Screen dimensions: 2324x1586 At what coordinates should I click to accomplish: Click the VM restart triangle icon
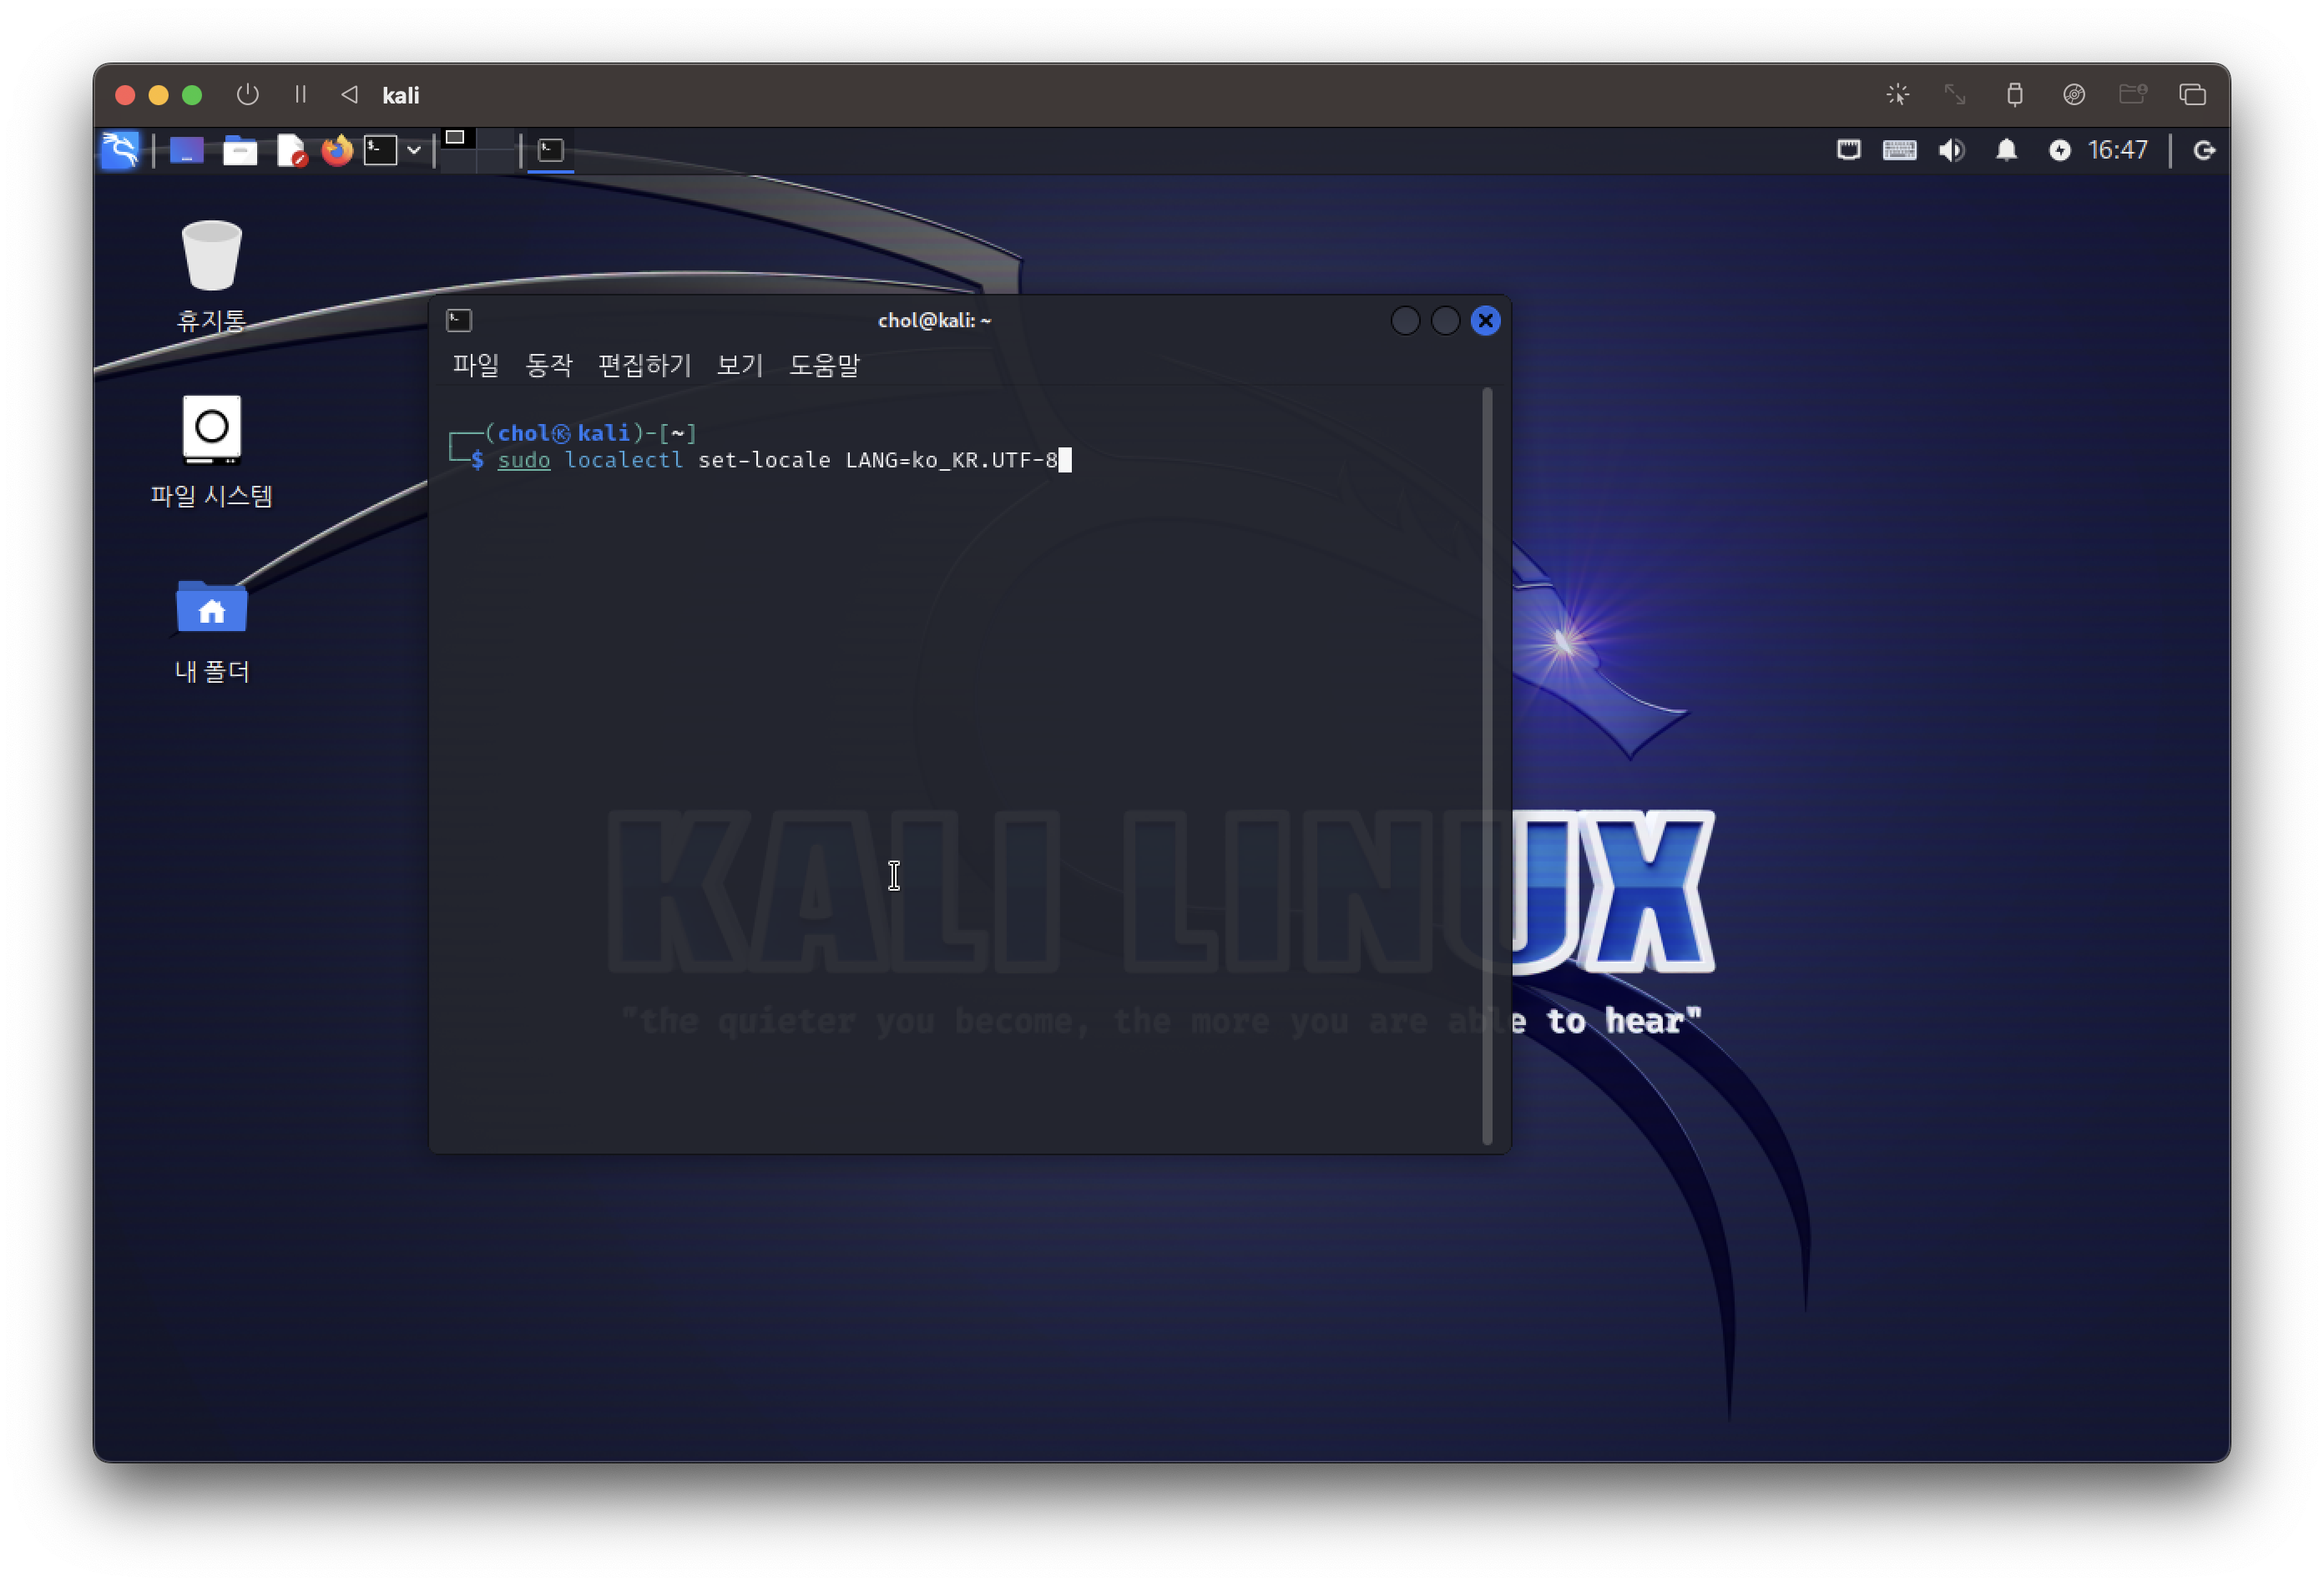[349, 95]
